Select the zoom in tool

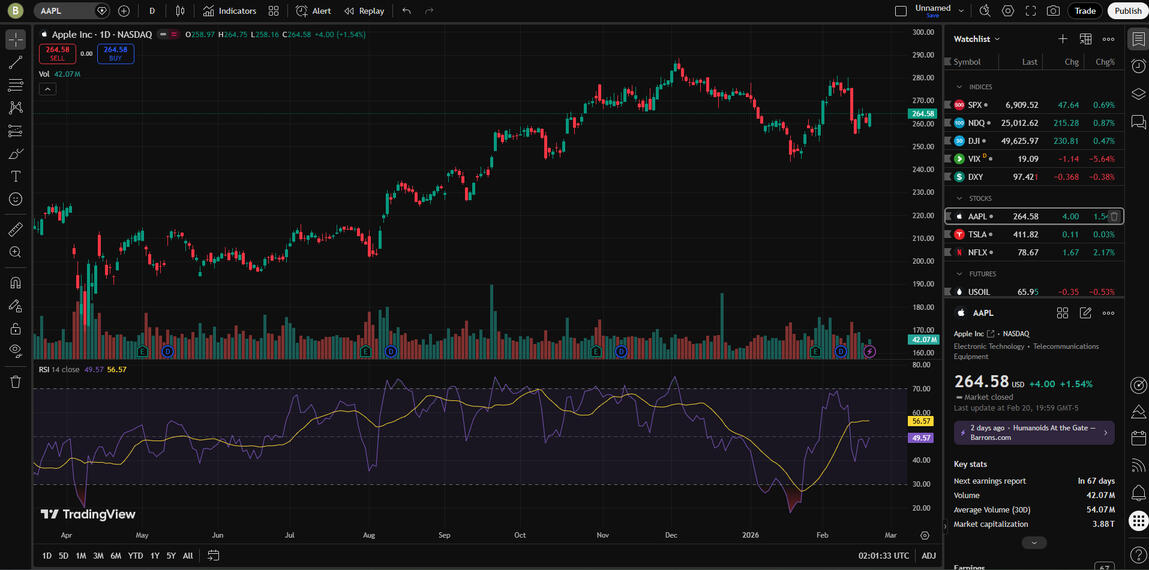coord(15,252)
